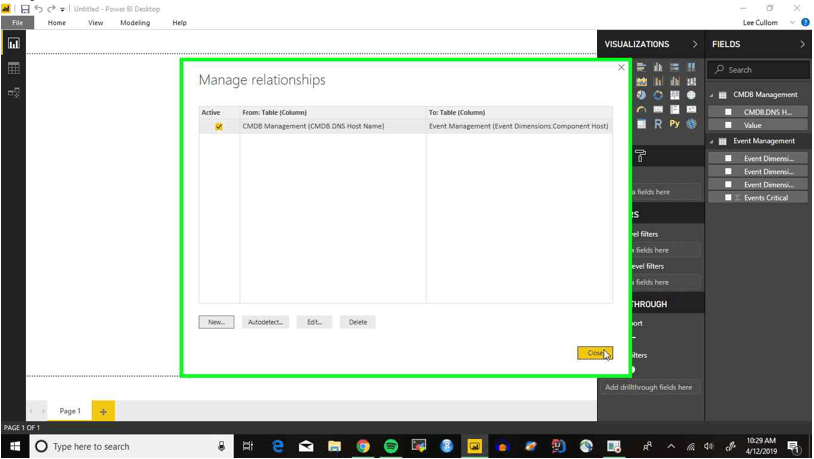Viewport: 814px width, 459px height.
Task: Select the line and clustered column visualization
Action: [x=674, y=82]
